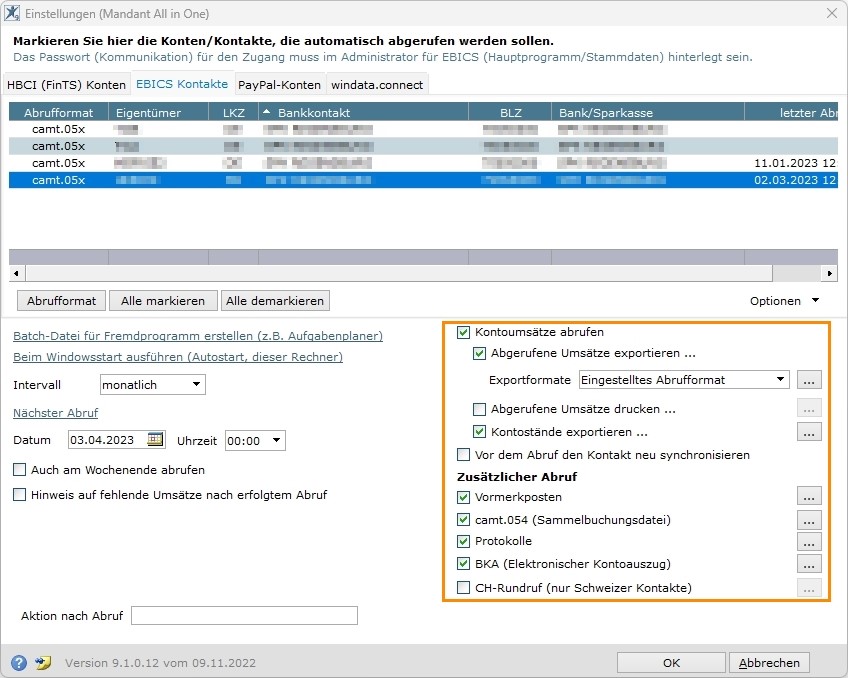Screen dimensions: 848x678
Task: Open the Uhrzeit time dropdown
Action: [x=255, y=441]
